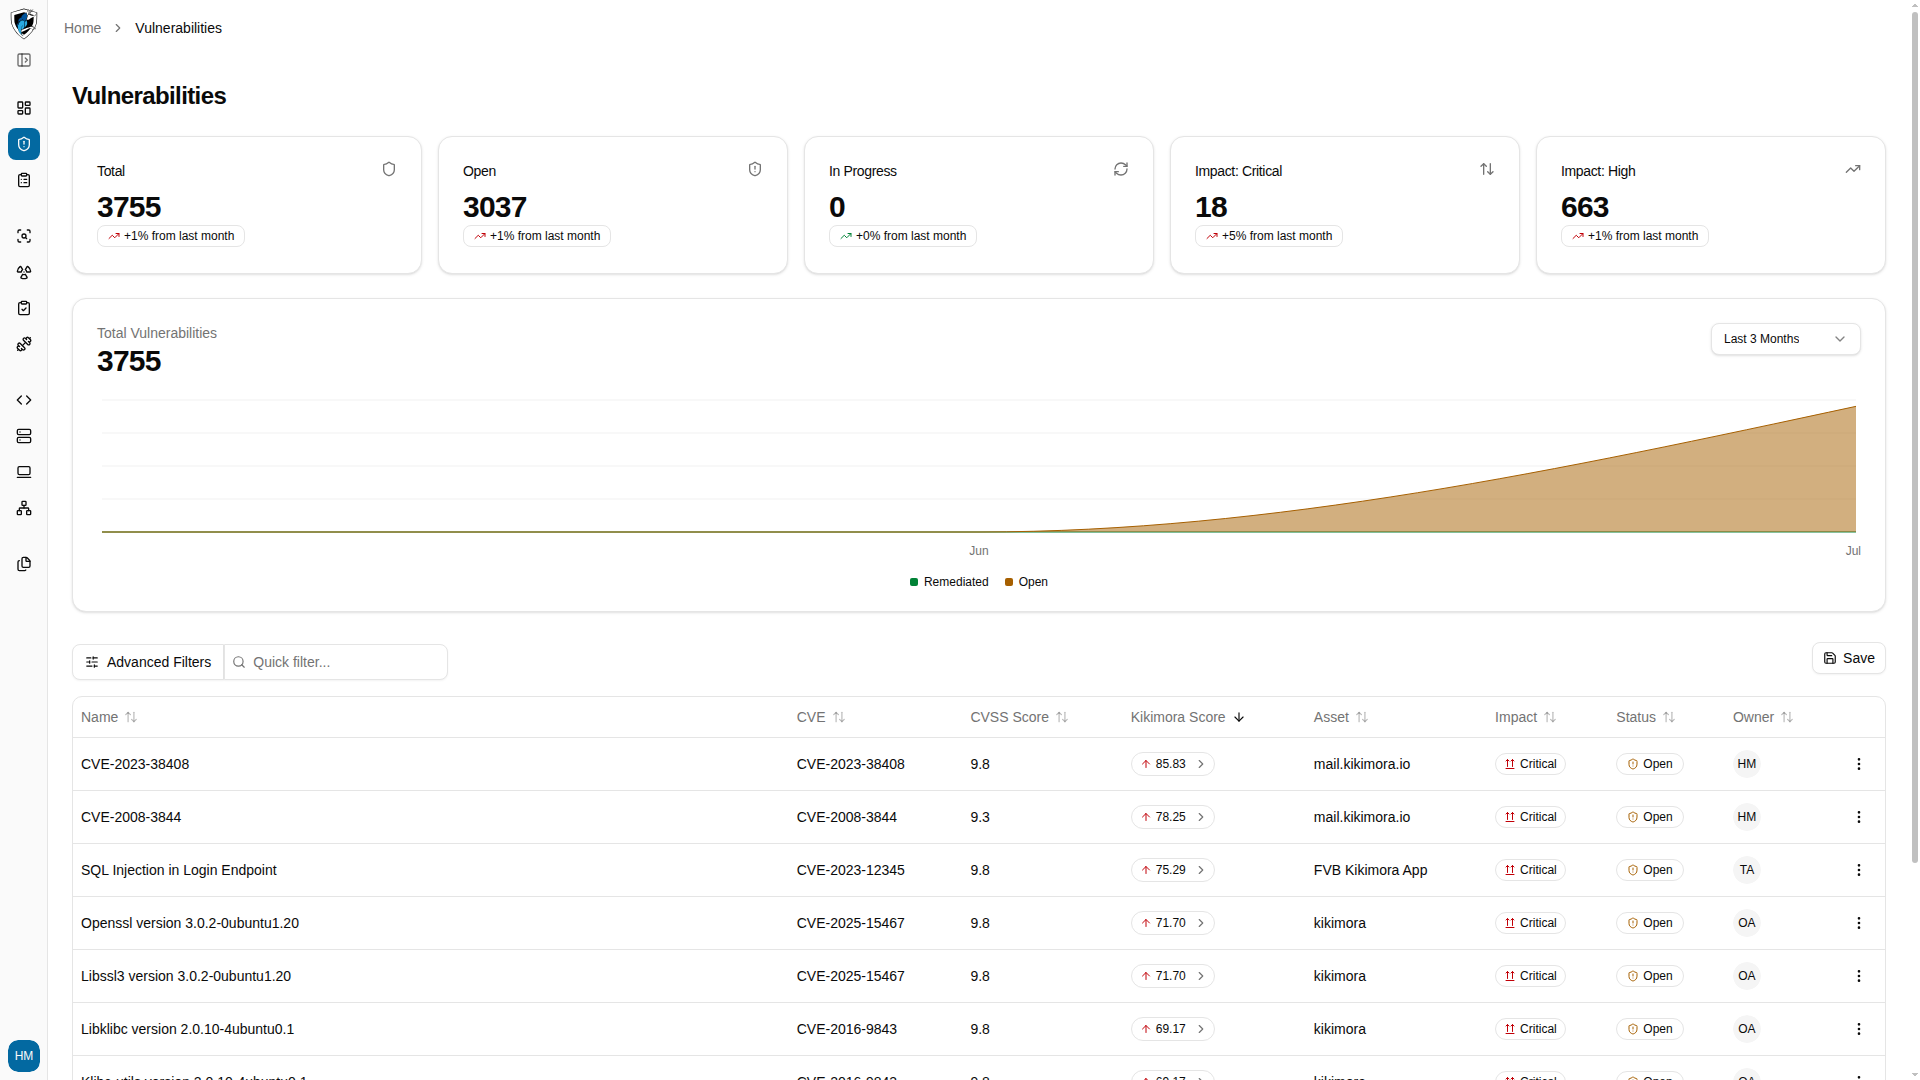Click shield icon on Total card
The height and width of the screenshot is (1080, 1920).
pyautogui.click(x=389, y=169)
